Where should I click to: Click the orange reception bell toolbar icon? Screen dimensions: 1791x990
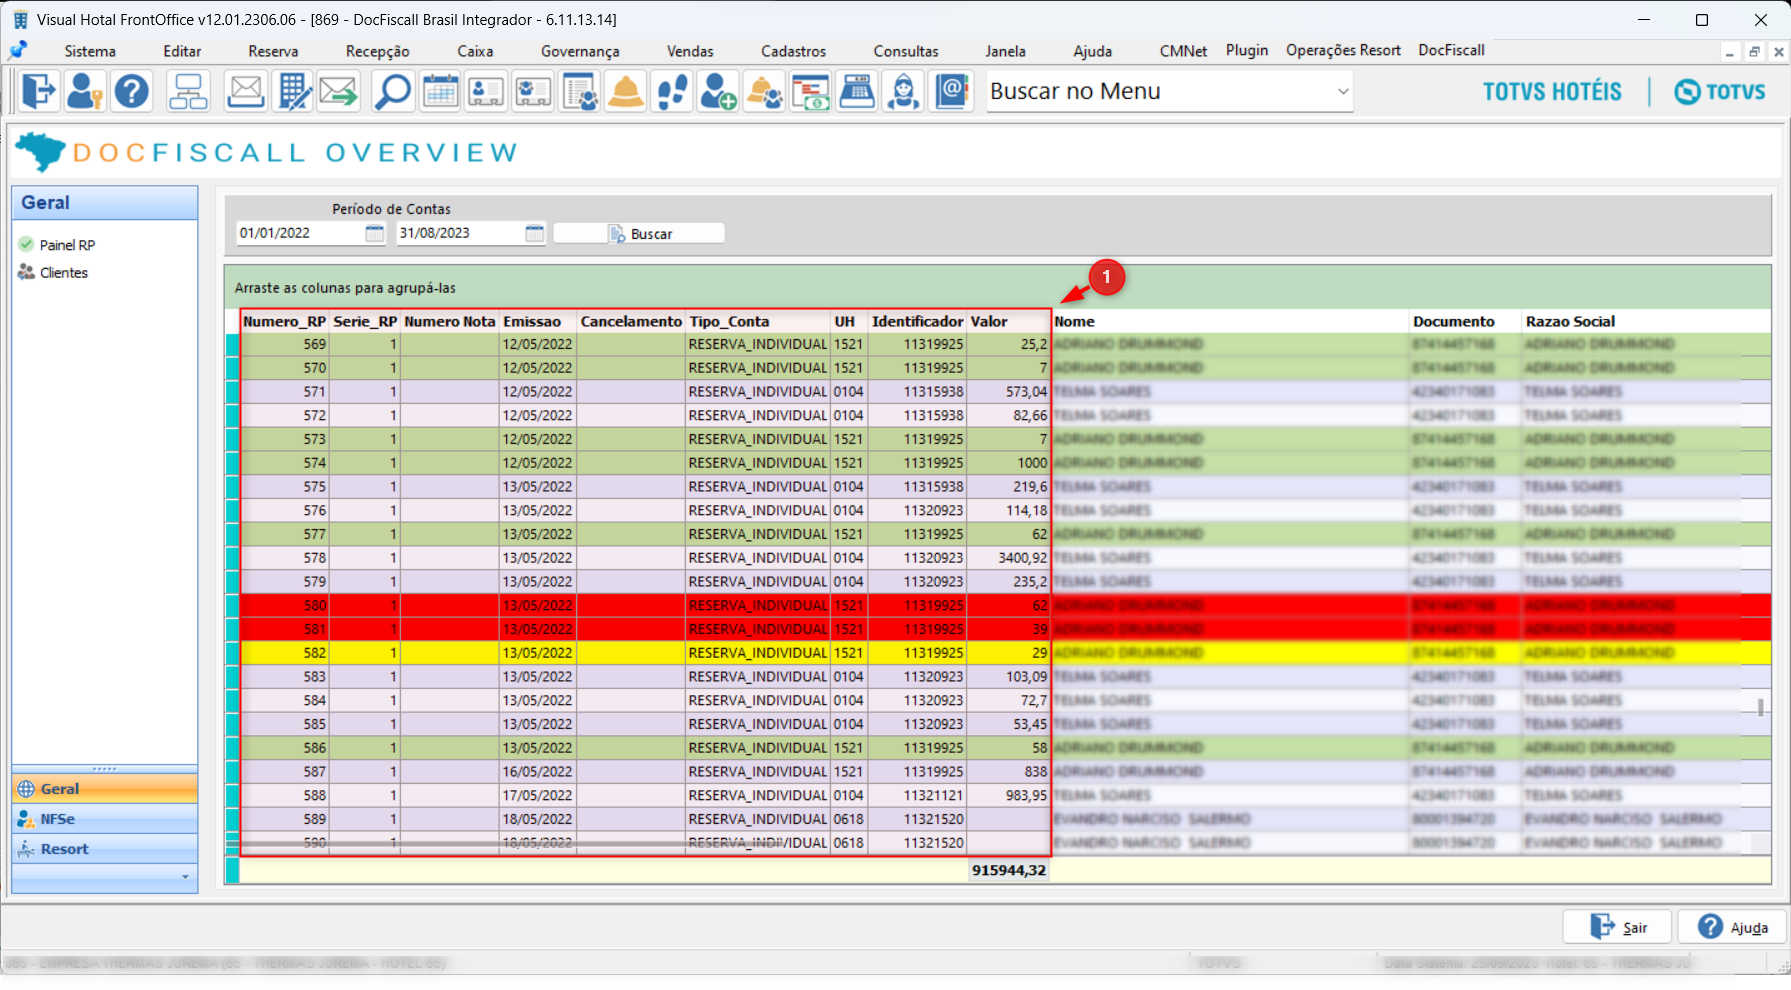point(626,91)
